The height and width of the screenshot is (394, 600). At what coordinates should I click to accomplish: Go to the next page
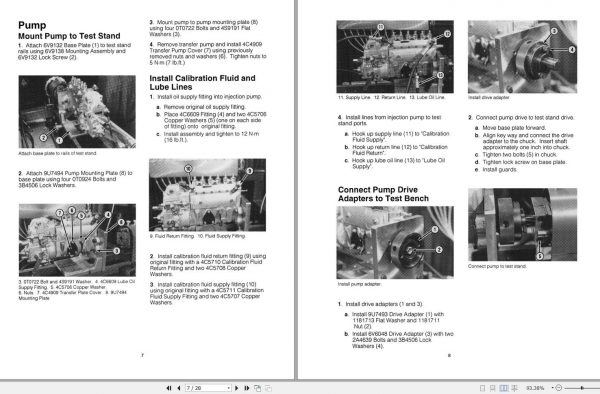point(236,388)
